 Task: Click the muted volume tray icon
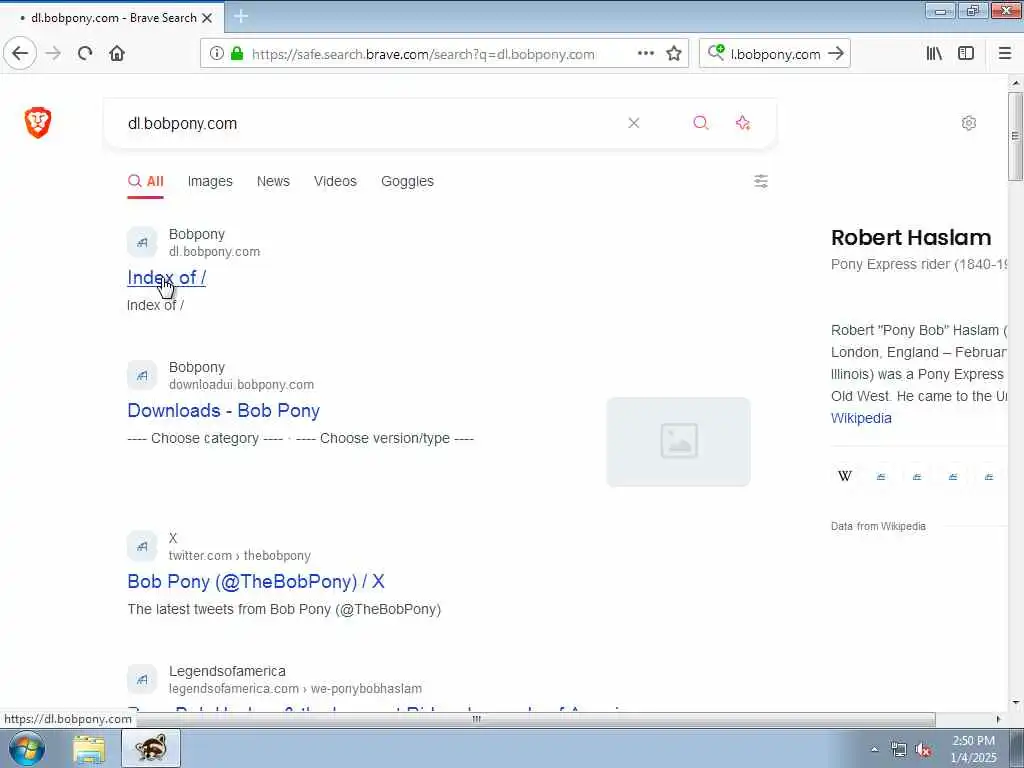click(923, 750)
